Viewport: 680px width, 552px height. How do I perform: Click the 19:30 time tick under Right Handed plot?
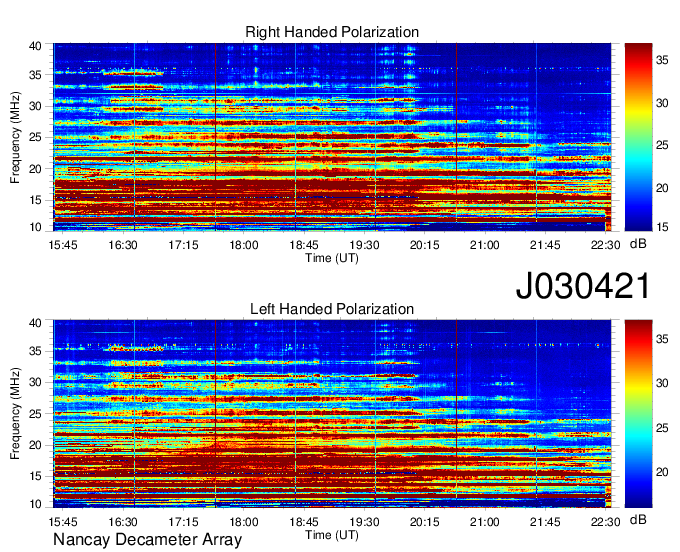click(x=364, y=245)
